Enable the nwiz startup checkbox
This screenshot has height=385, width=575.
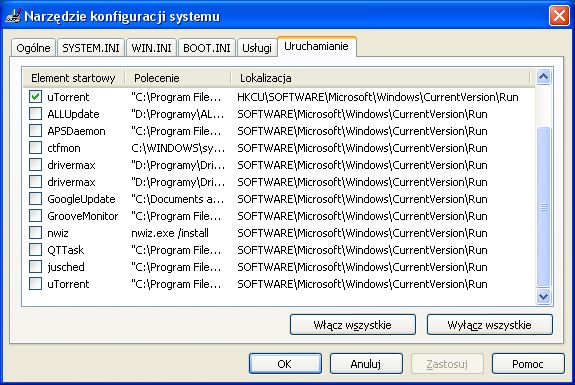coord(36,232)
